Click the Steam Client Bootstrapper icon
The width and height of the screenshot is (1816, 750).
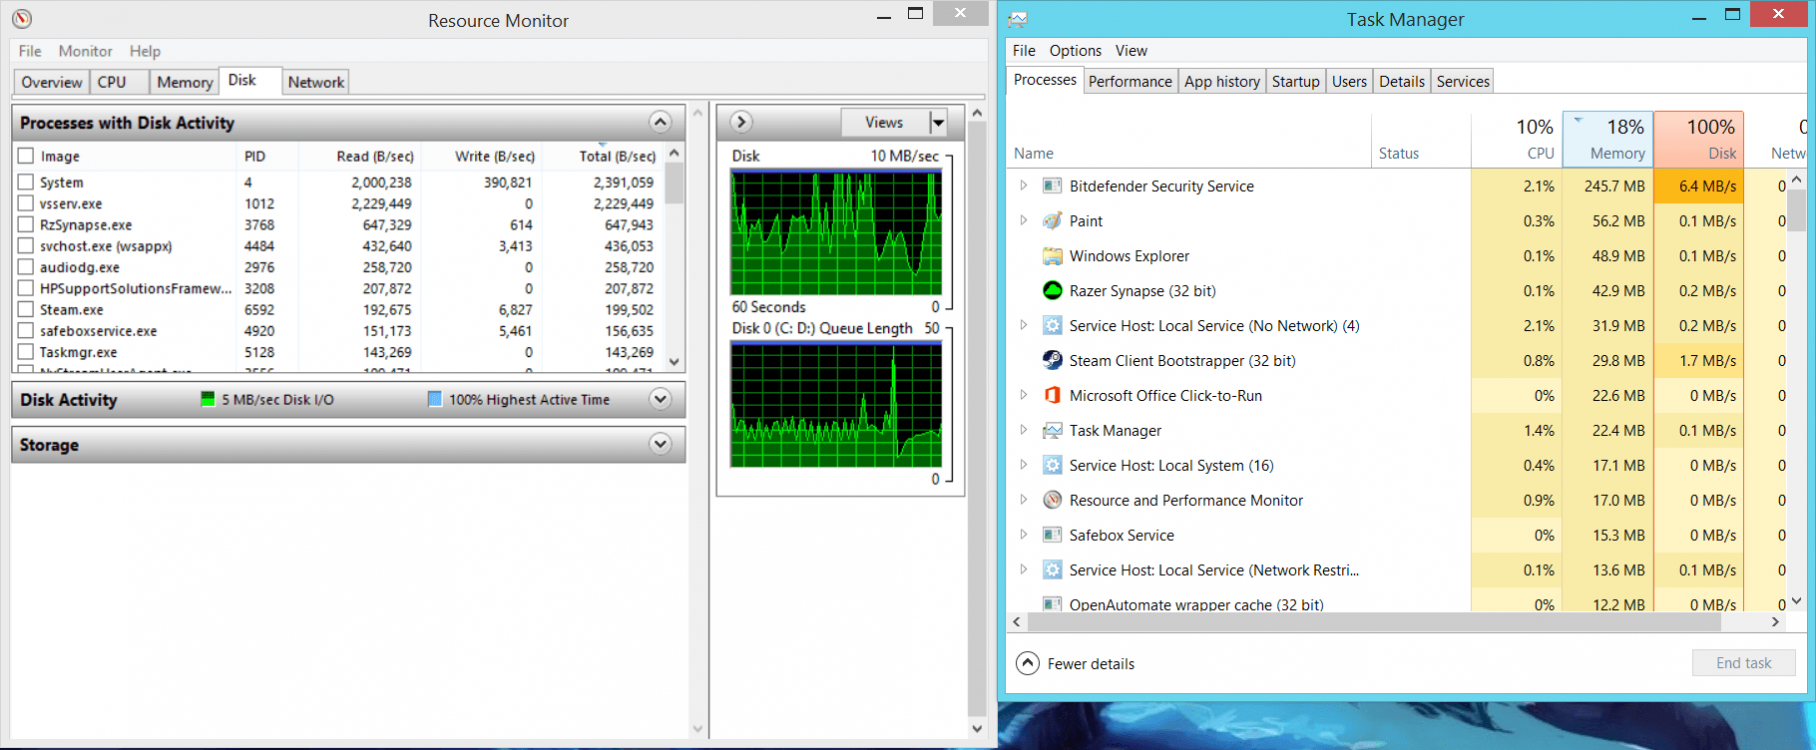point(1052,361)
